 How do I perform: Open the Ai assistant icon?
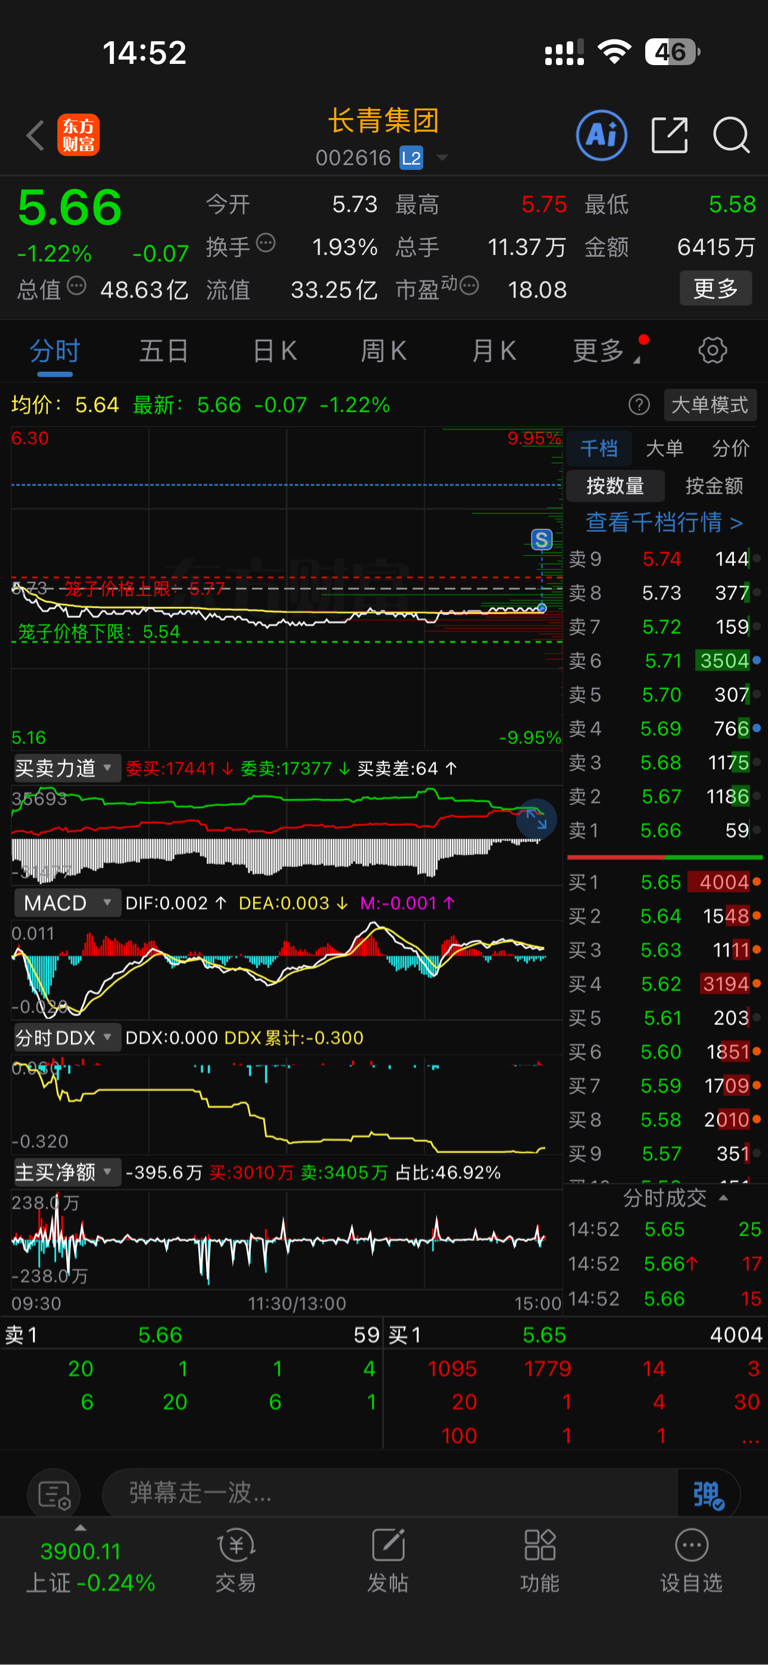point(602,135)
